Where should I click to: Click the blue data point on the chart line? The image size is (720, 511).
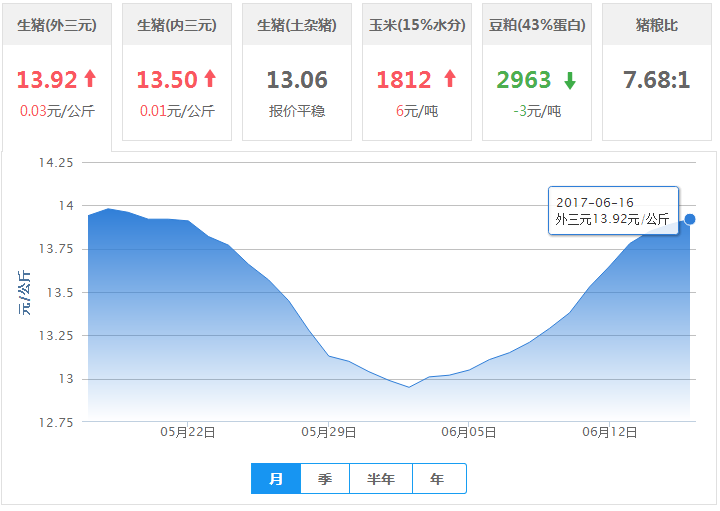690,219
